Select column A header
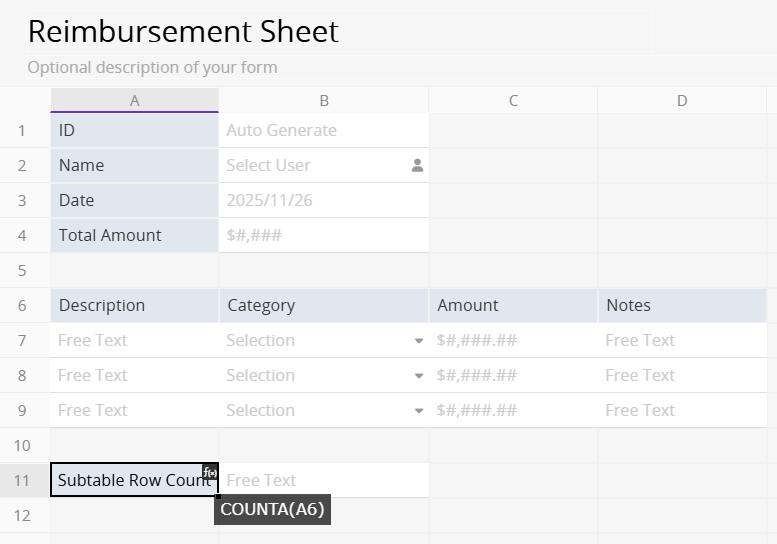The width and height of the screenshot is (777, 544). pos(134,100)
